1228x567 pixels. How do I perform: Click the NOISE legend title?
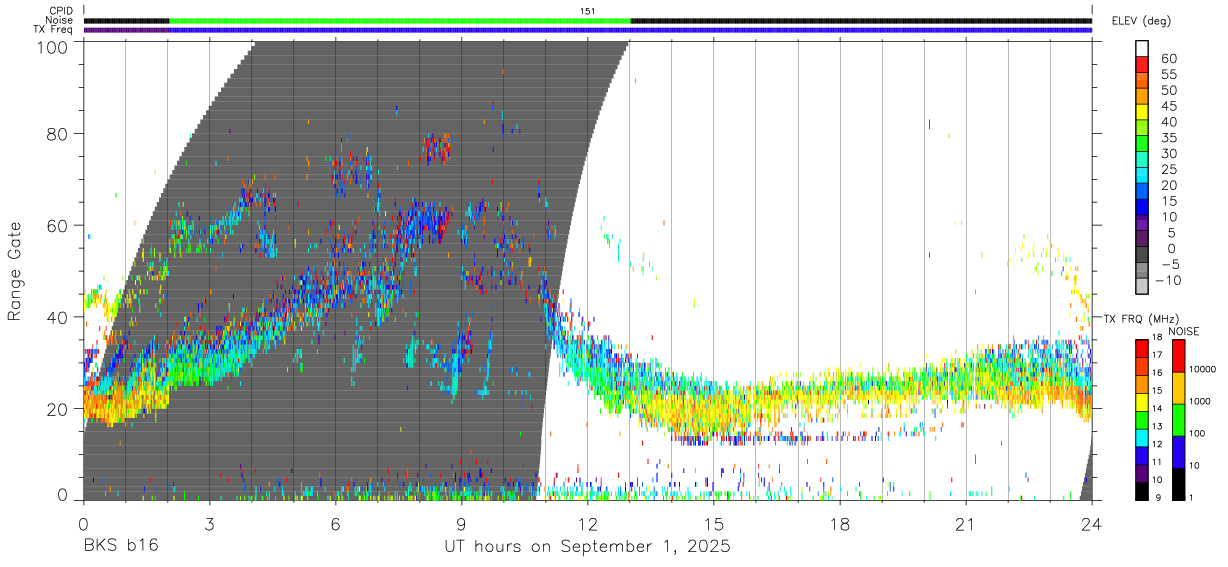(x=1183, y=331)
